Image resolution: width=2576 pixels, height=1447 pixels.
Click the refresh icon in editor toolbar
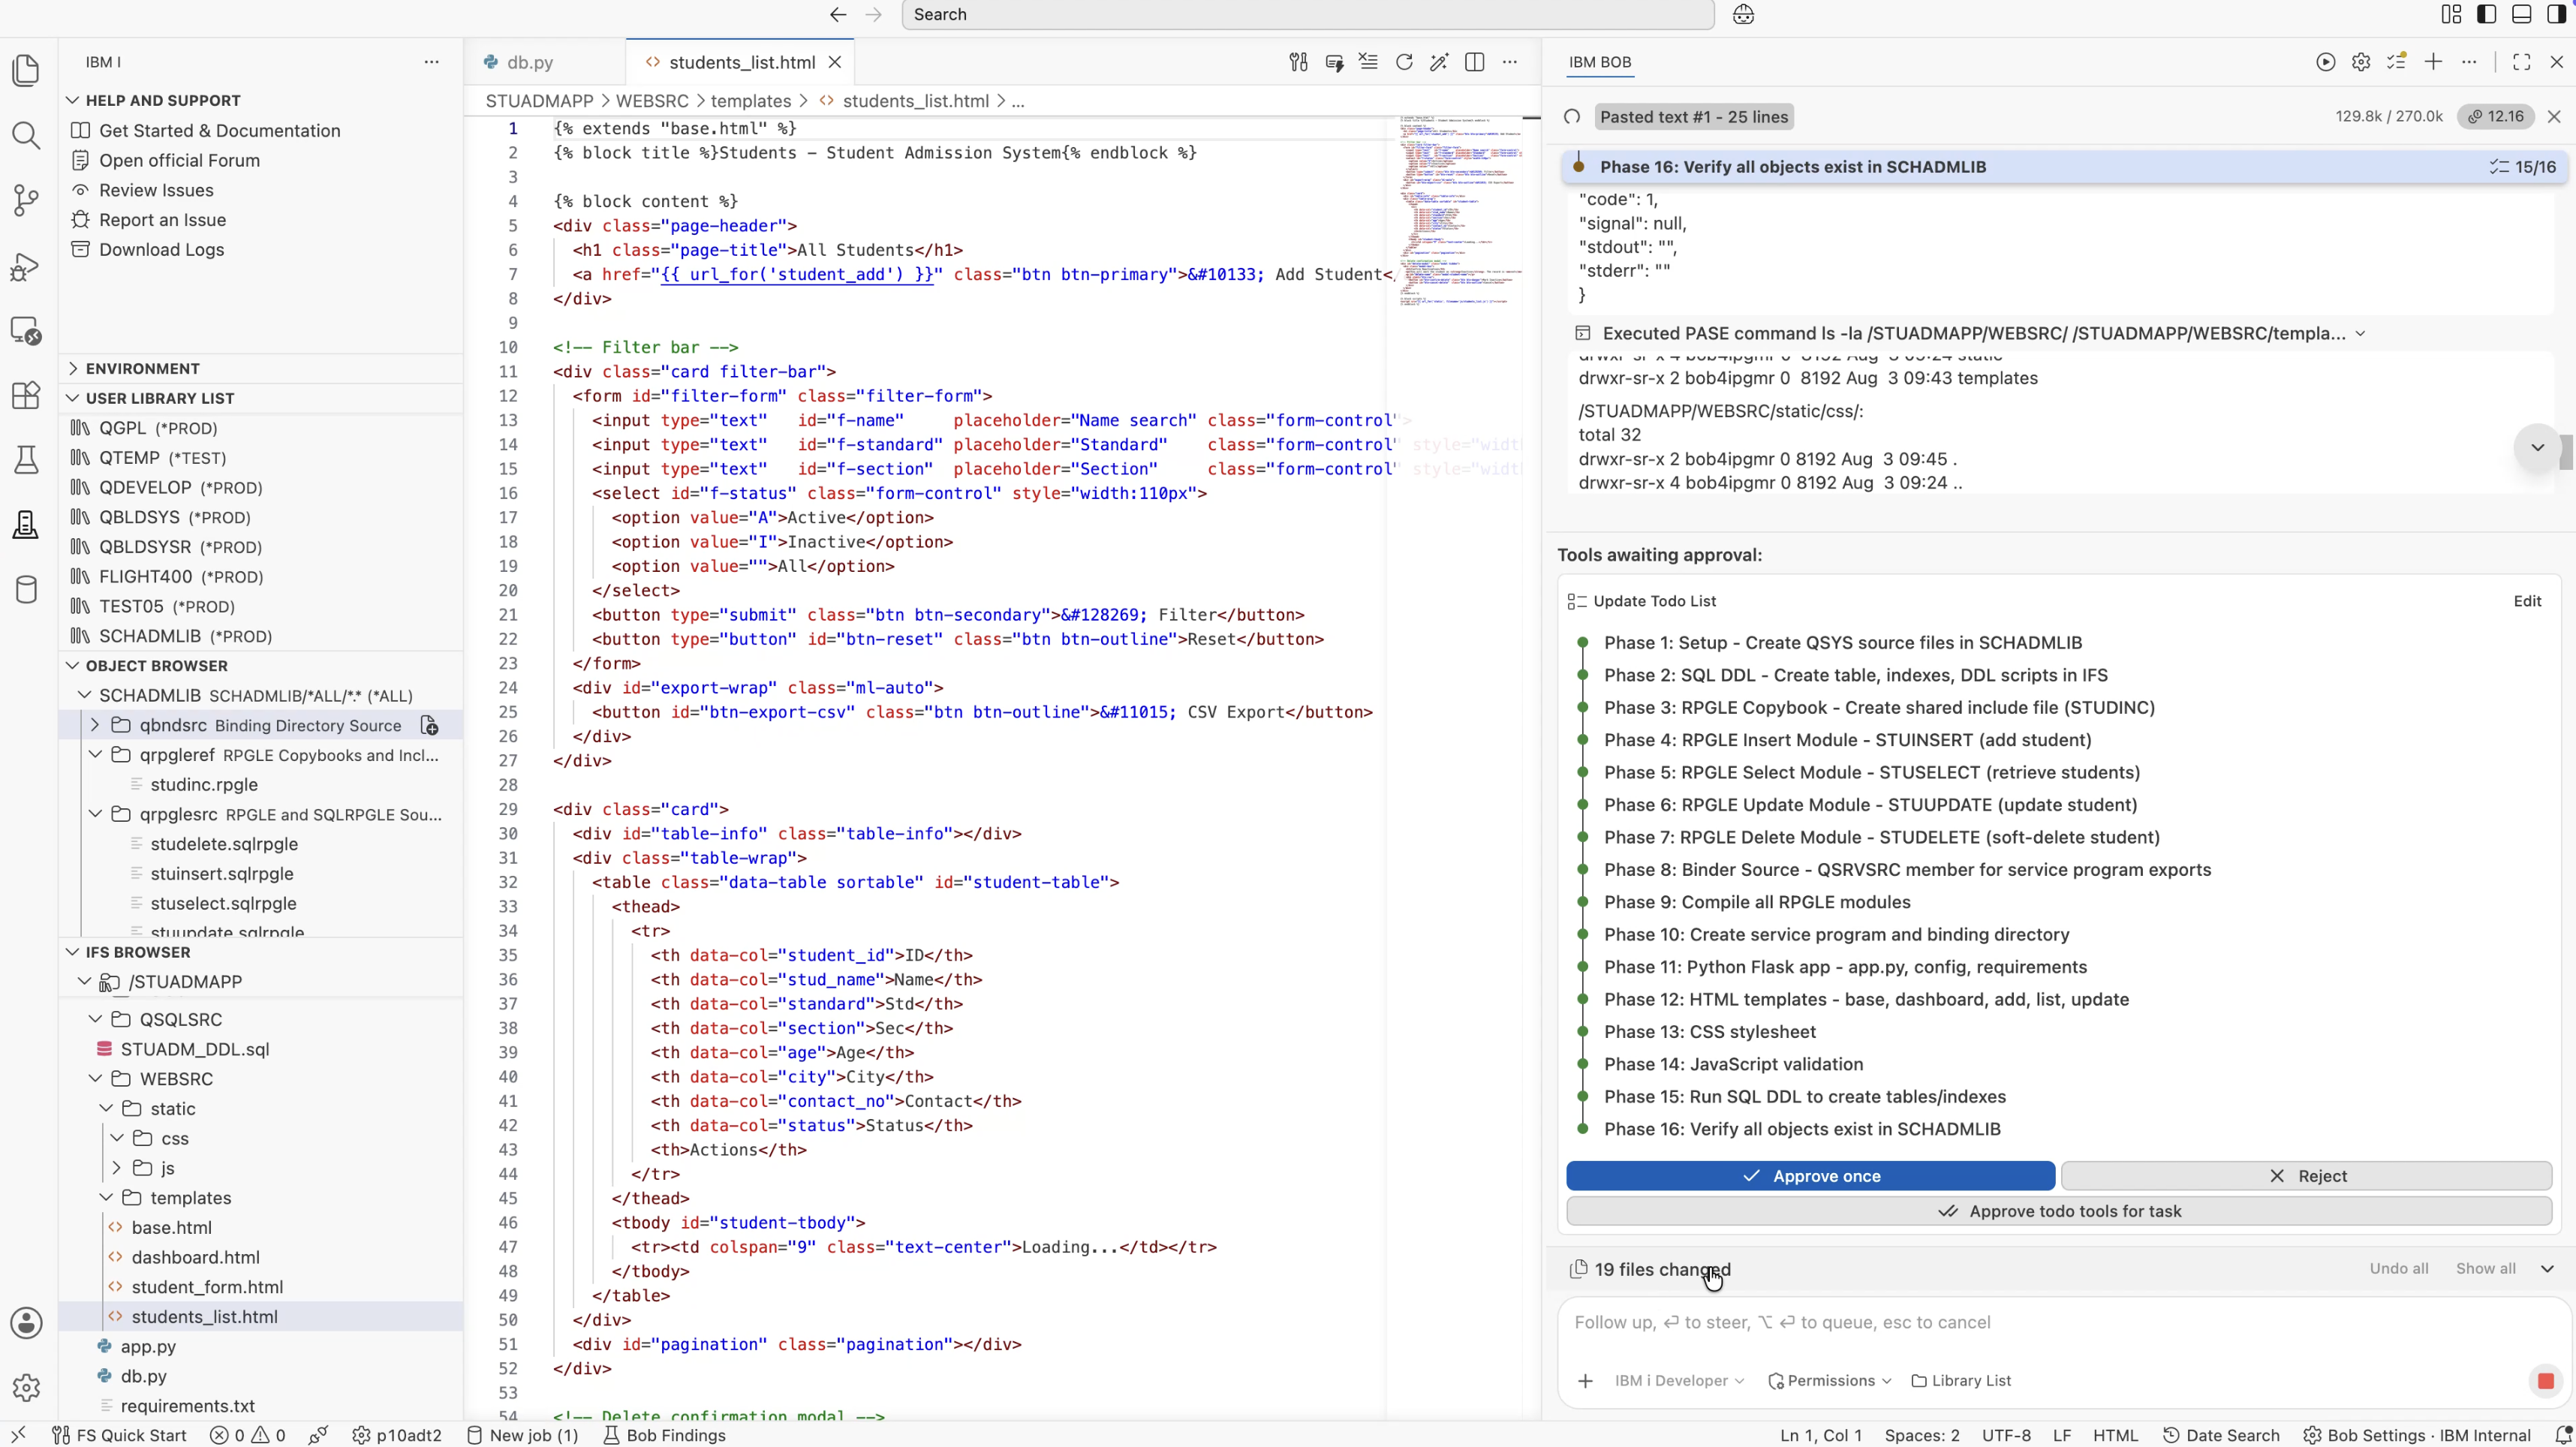(x=1404, y=62)
